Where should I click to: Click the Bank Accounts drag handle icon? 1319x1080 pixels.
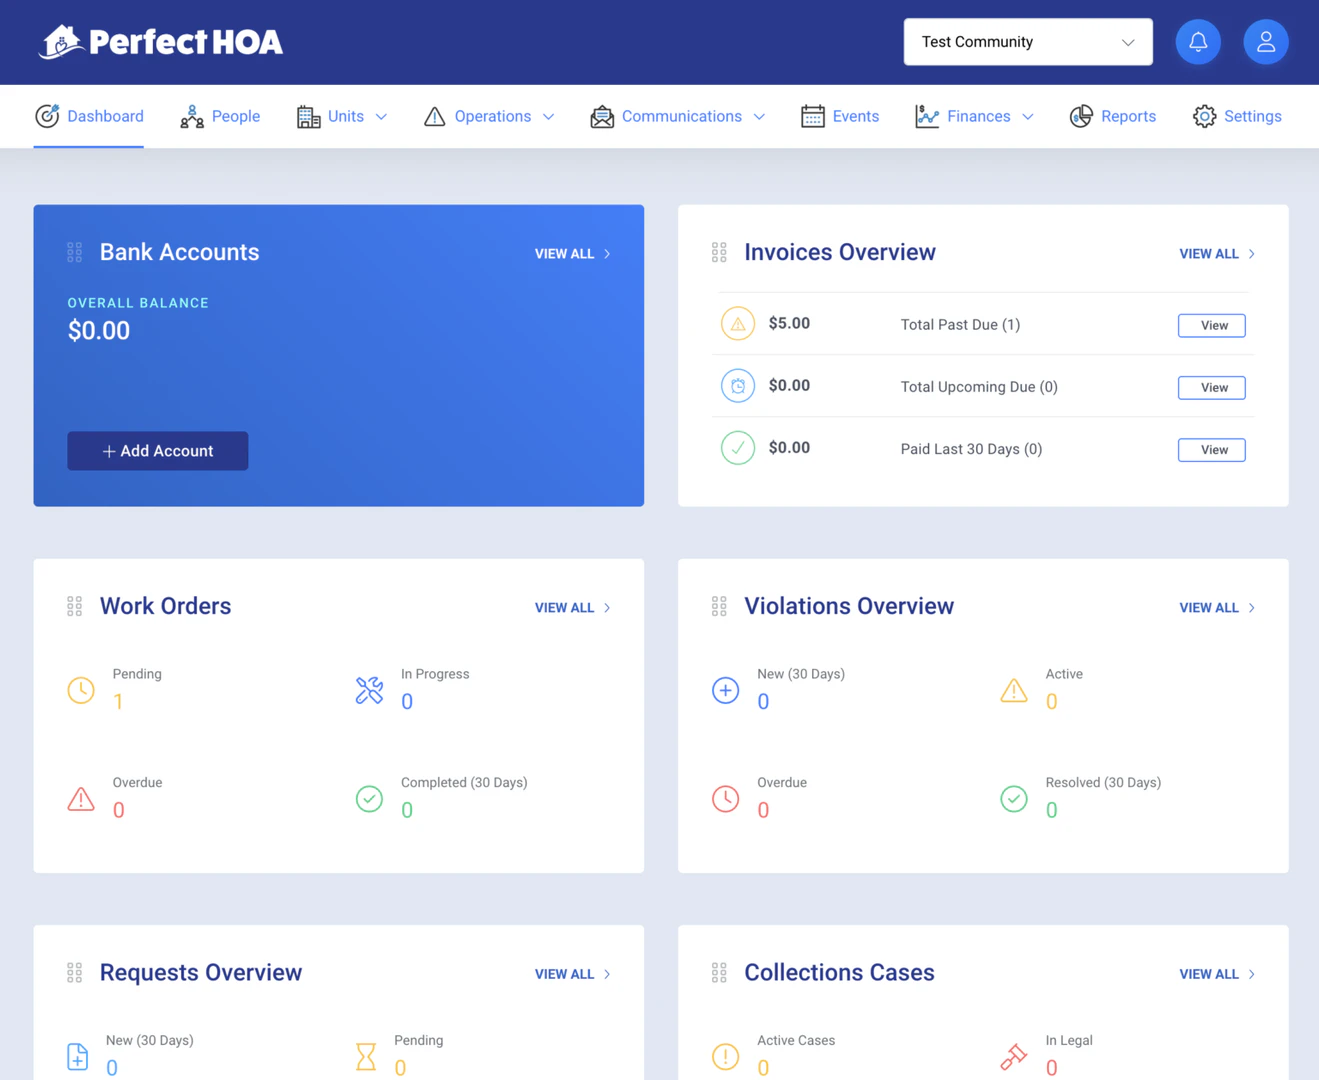coord(75,253)
